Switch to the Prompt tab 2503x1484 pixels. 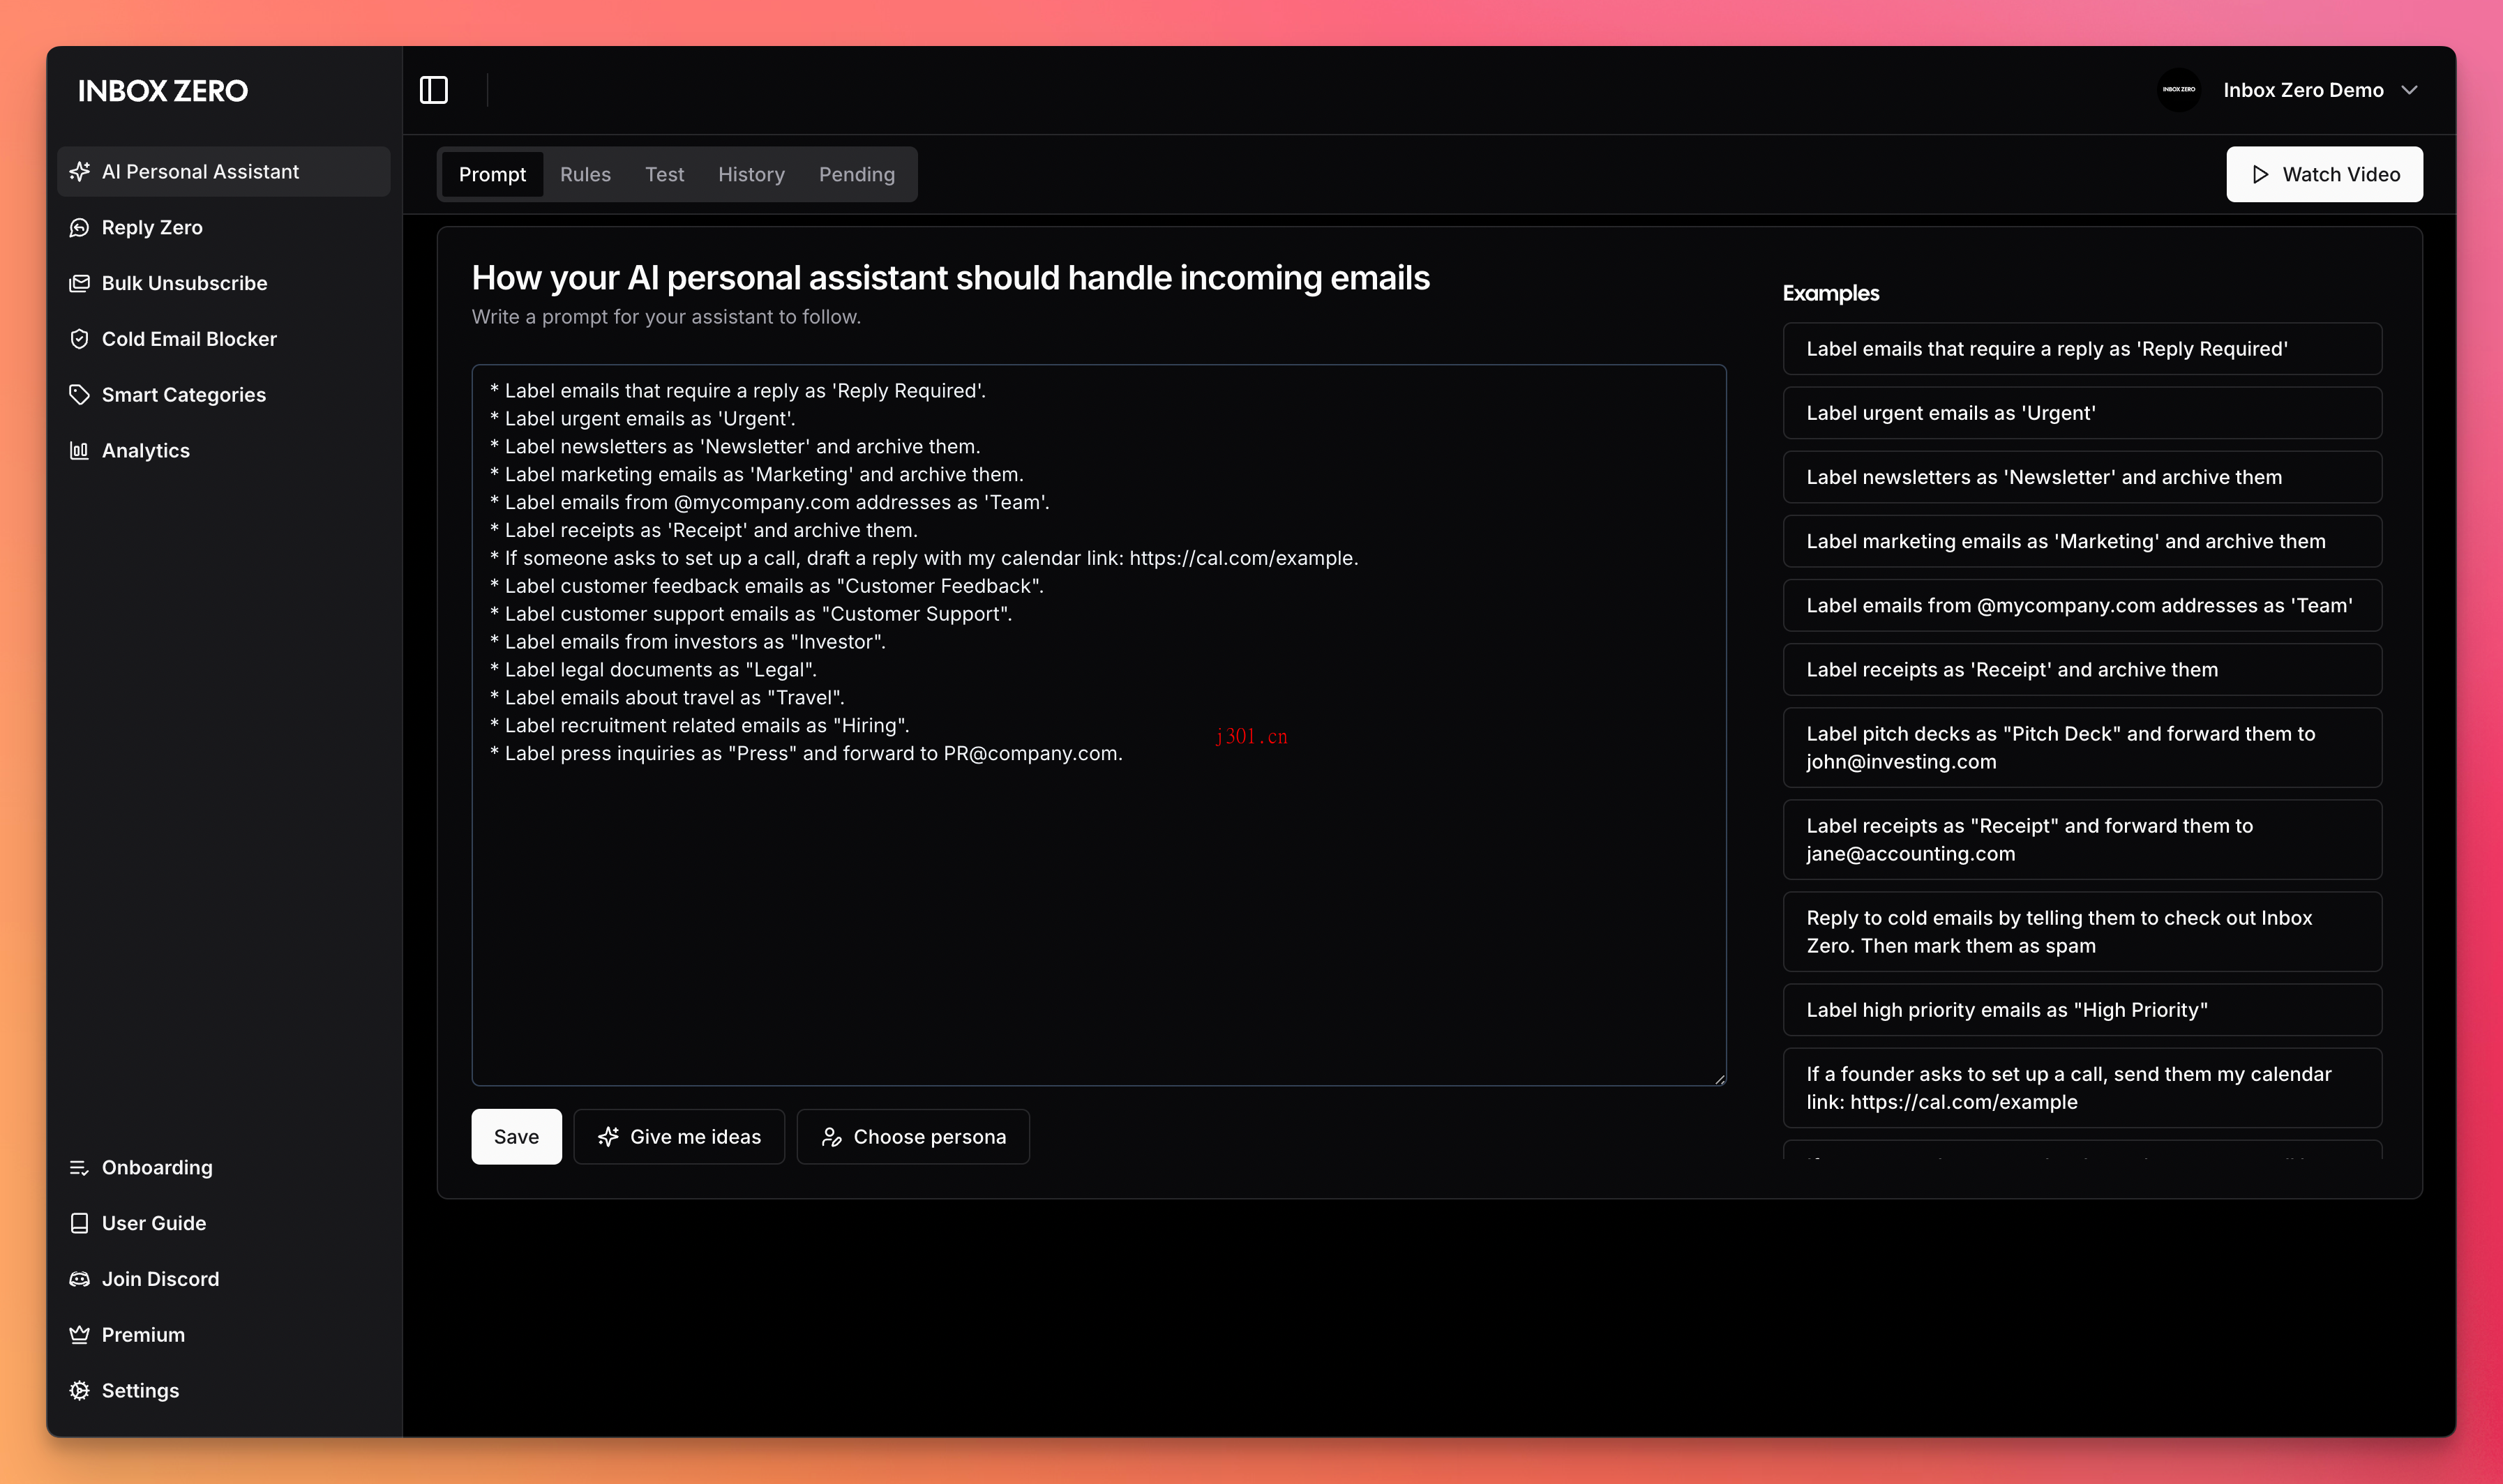[x=492, y=175]
